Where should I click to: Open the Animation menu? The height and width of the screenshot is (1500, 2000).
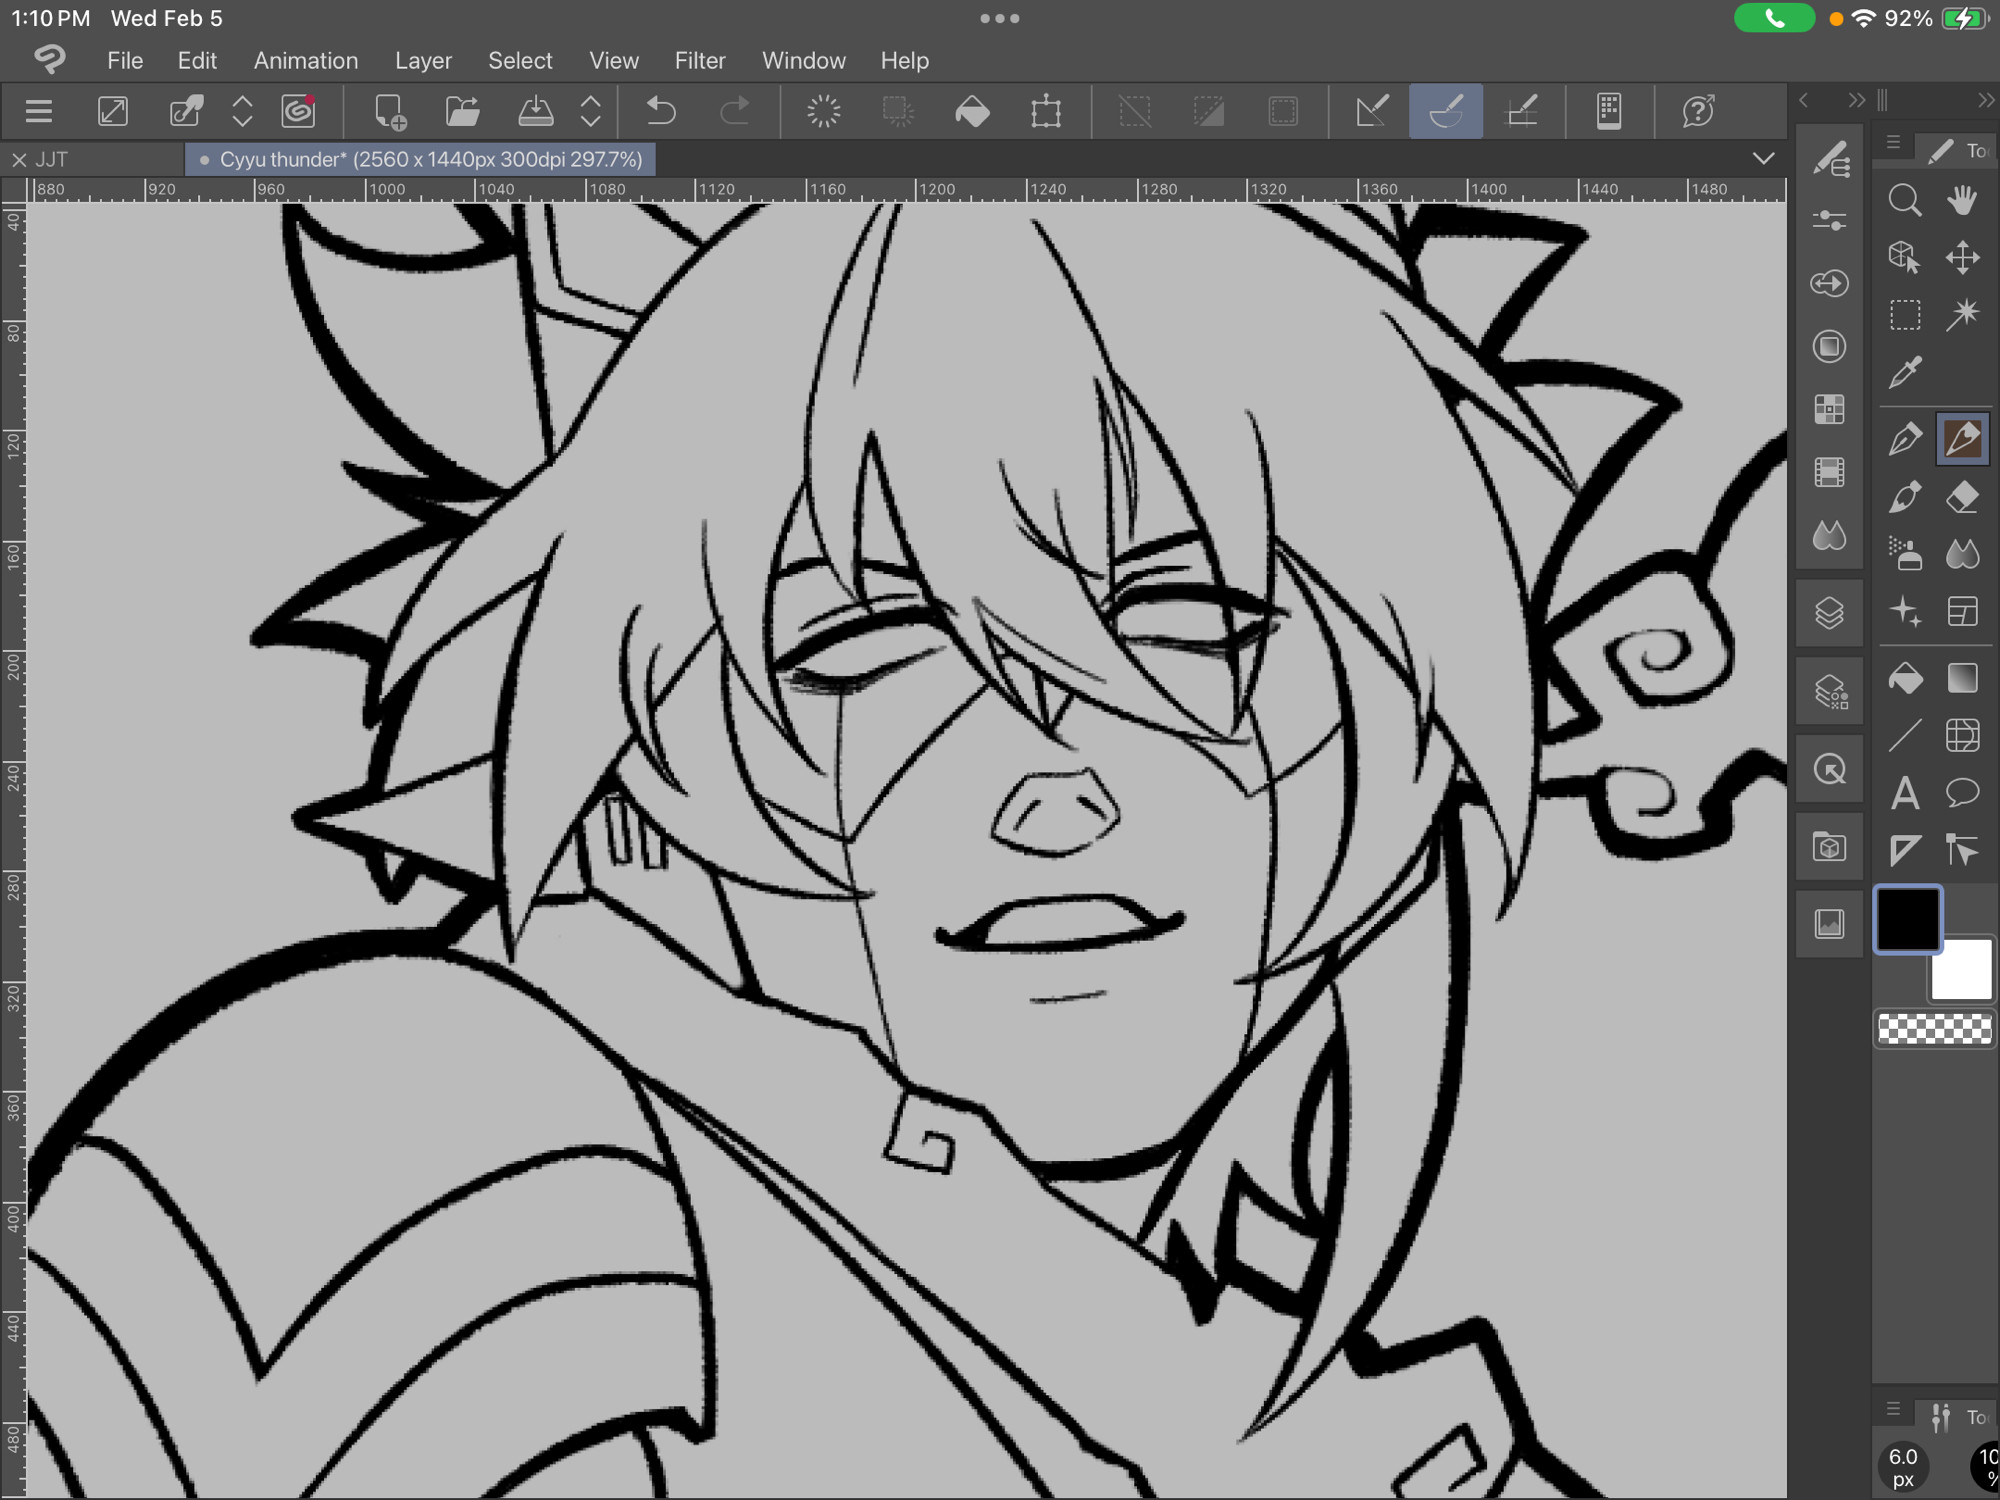(x=306, y=61)
